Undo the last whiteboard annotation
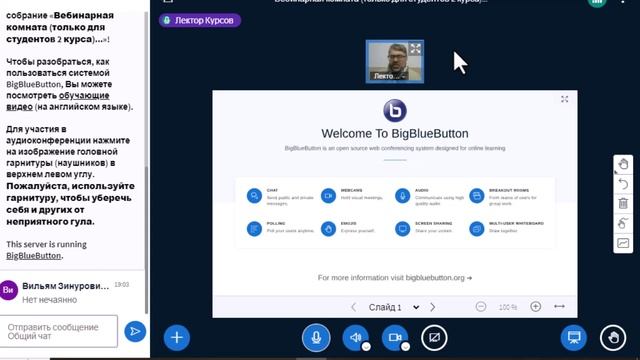Screen dimensions: 640x360 [623, 184]
